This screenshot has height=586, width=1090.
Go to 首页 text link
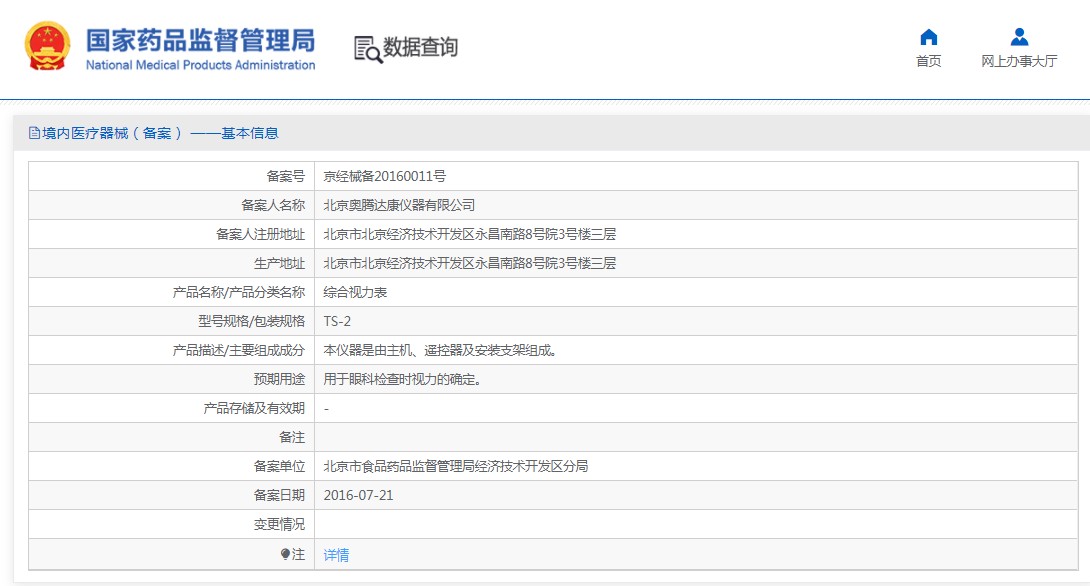click(929, 61)
